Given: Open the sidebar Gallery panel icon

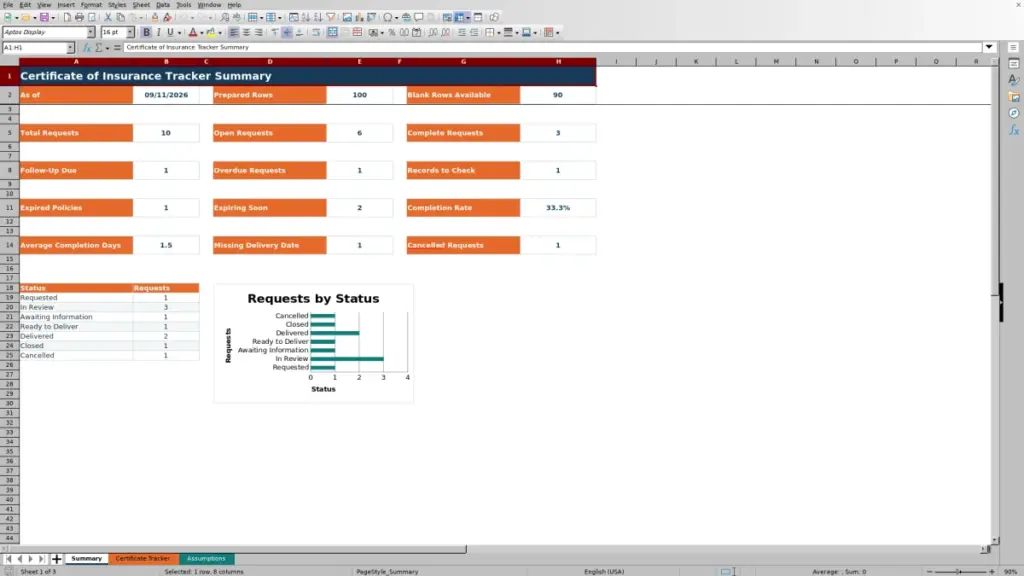Looking at the screenshot, I should coord(1014,97).
